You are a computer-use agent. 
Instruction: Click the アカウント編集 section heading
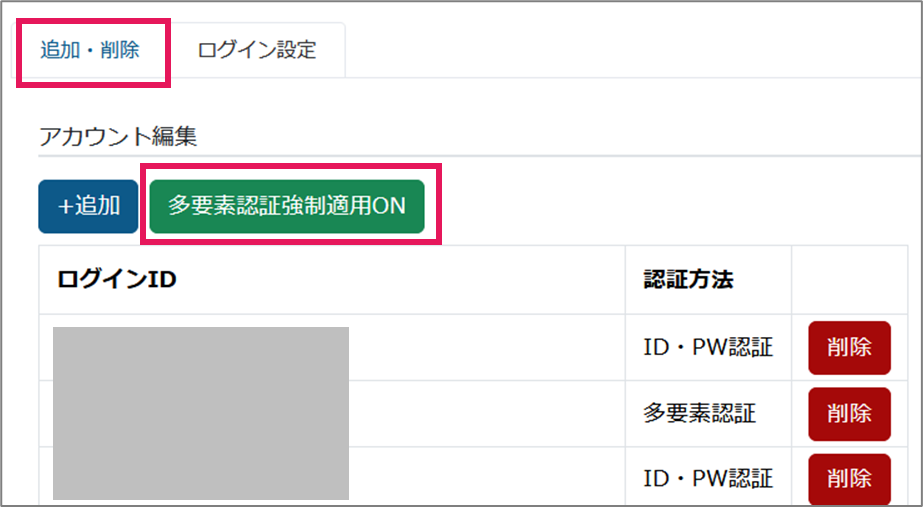coord(118,137)
